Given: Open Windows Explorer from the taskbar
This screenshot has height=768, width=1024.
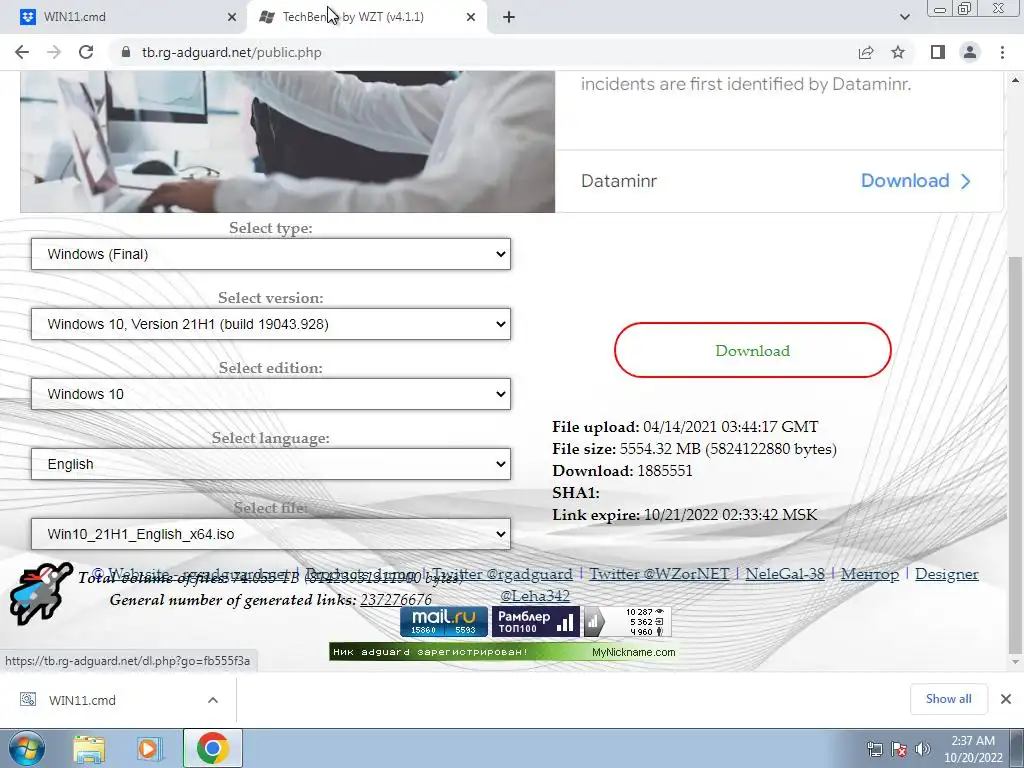Looking at the screenshot, I should 89,748.
